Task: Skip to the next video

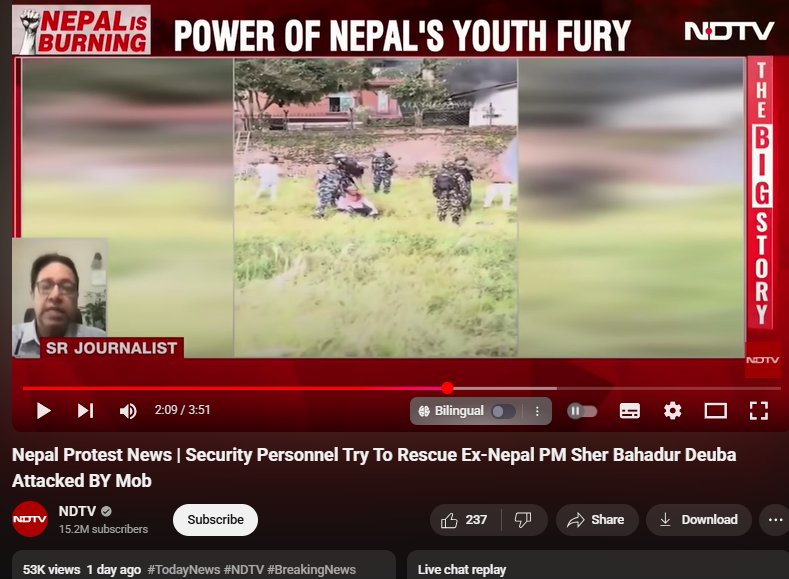Action: [x=86, y=411]
